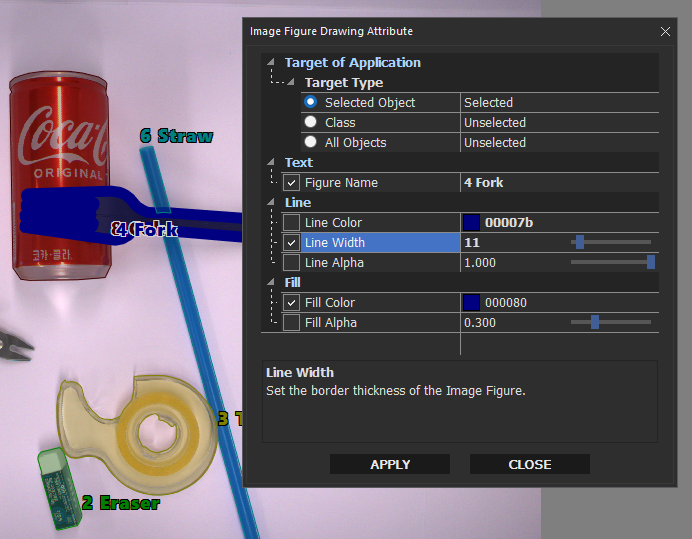This screenshot has width=692, height=539.
Task: Click the Fill Alpha value 0.300
Action: [x=480, y=323]
